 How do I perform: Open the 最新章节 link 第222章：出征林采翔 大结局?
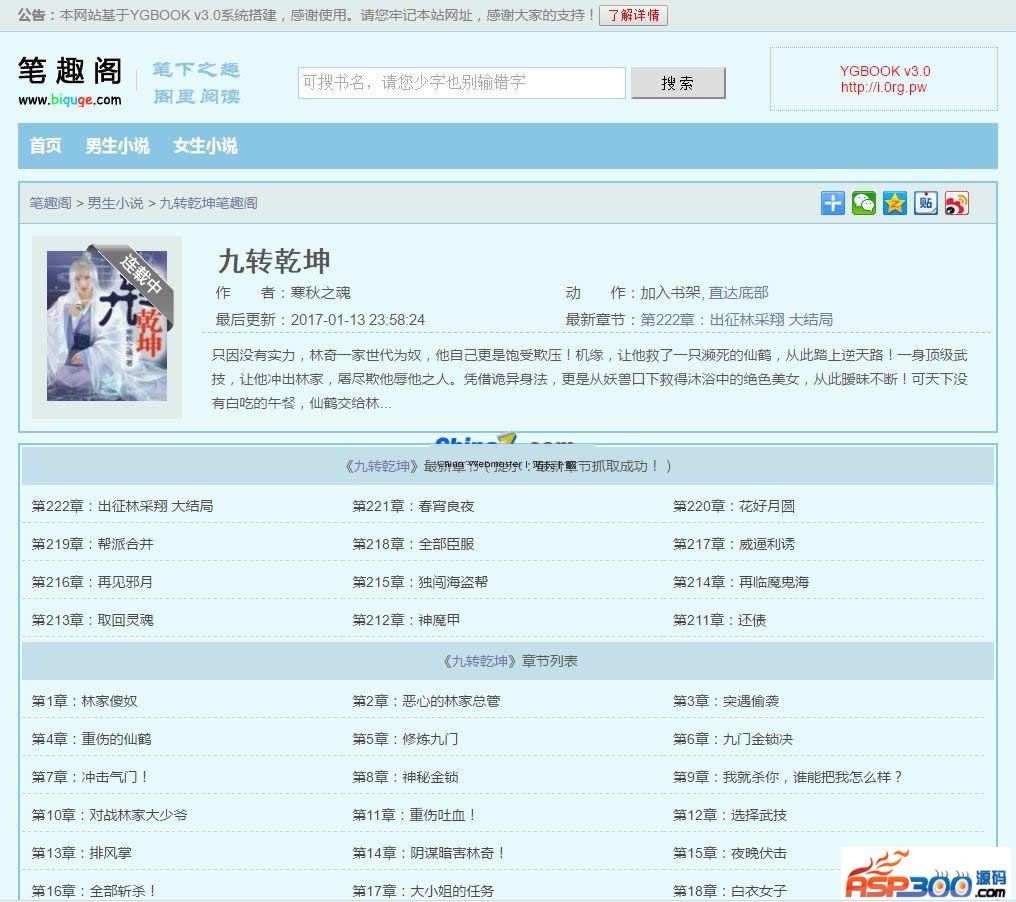pos(736,319)
